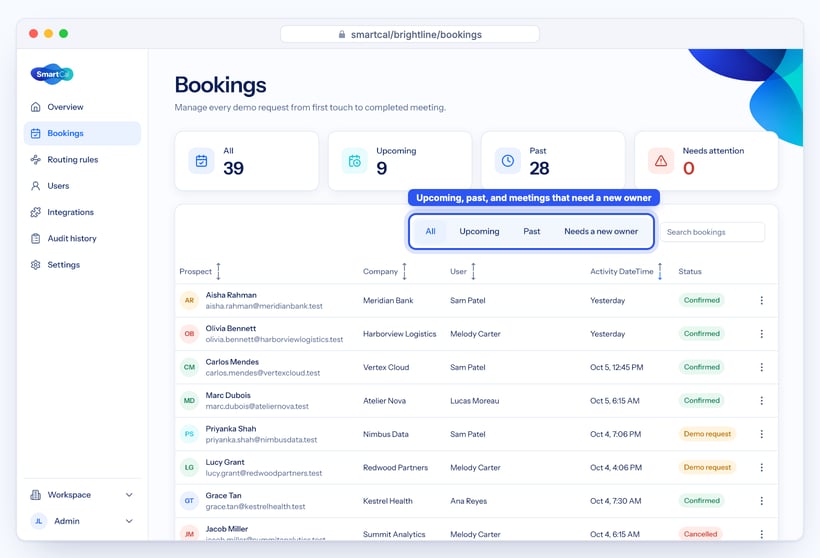The width and height of the screenshot is (820, 558).
Task: Click the Audit history clipboard icon
Action: 36,238
